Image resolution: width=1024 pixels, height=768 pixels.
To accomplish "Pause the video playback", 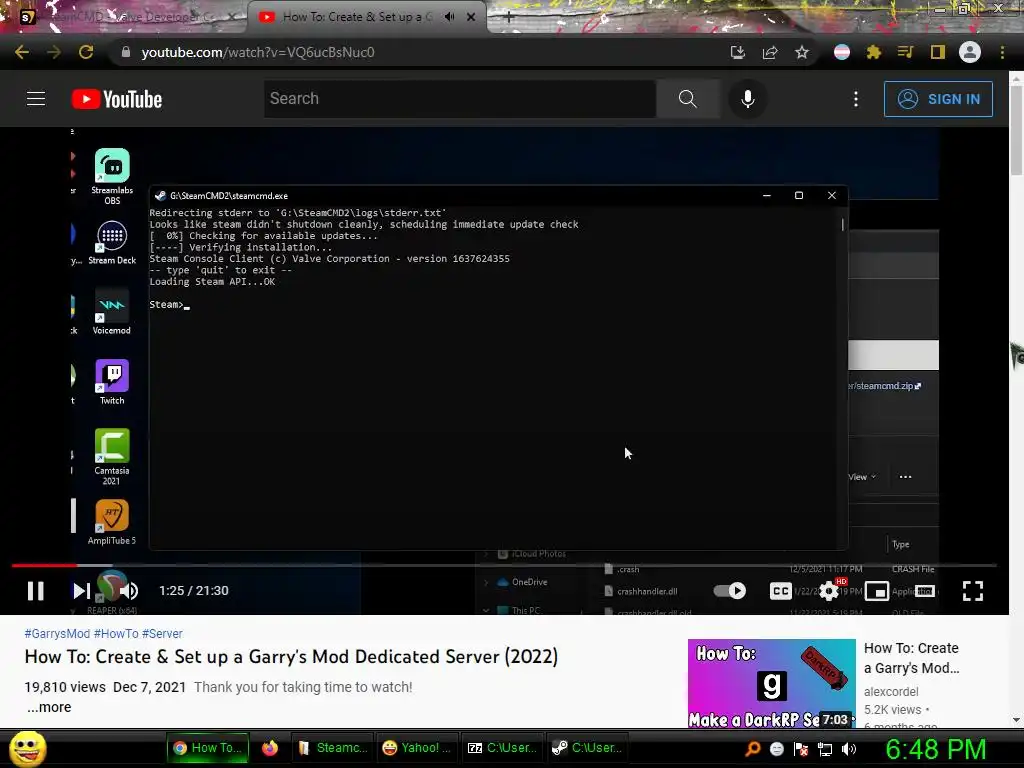I will (36, 591).
